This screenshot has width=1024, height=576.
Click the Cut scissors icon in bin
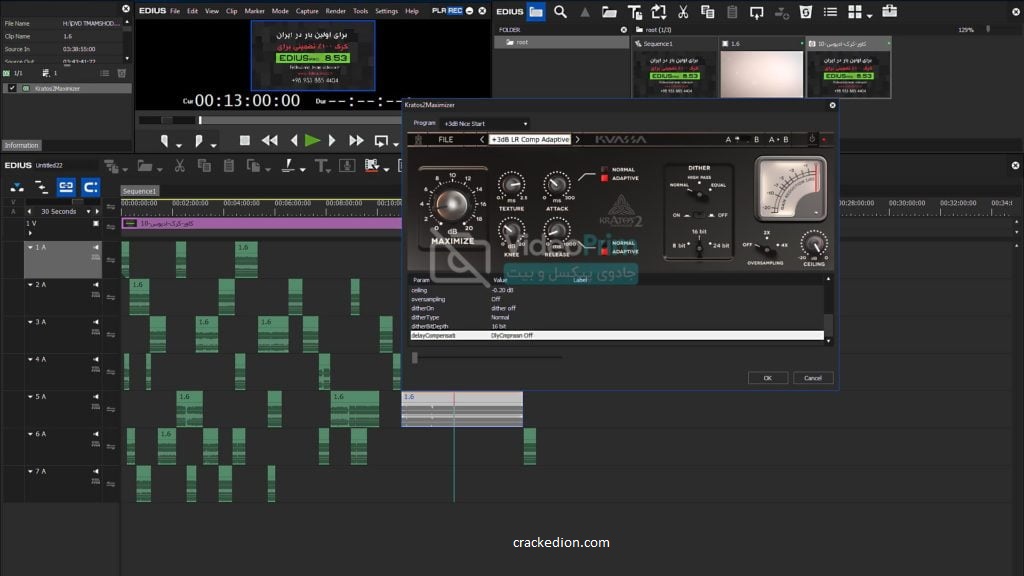pos(683,12)
